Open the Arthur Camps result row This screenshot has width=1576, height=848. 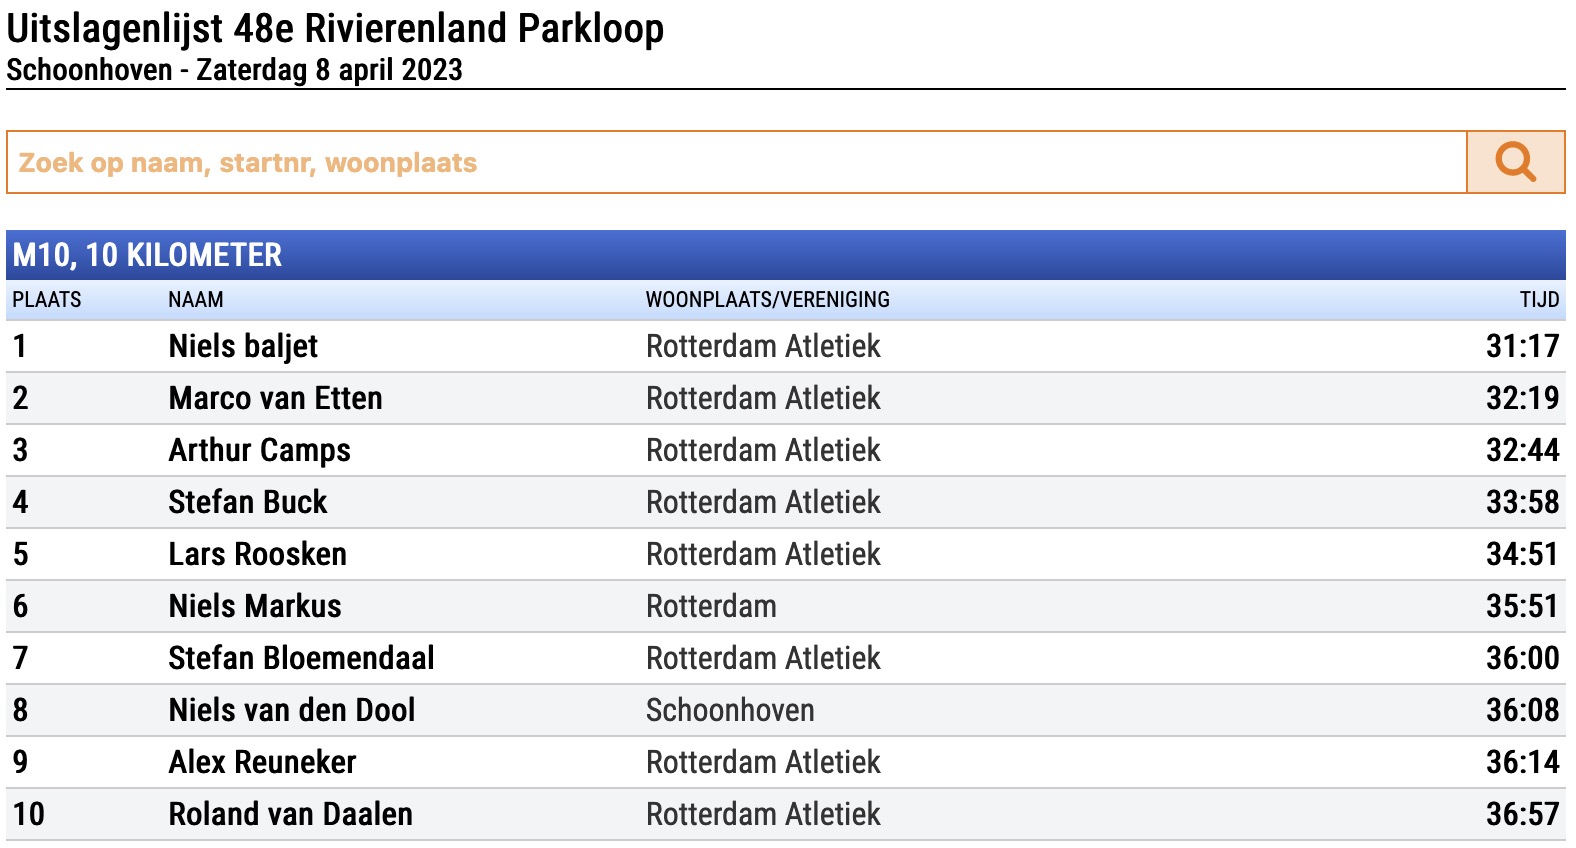259,450
